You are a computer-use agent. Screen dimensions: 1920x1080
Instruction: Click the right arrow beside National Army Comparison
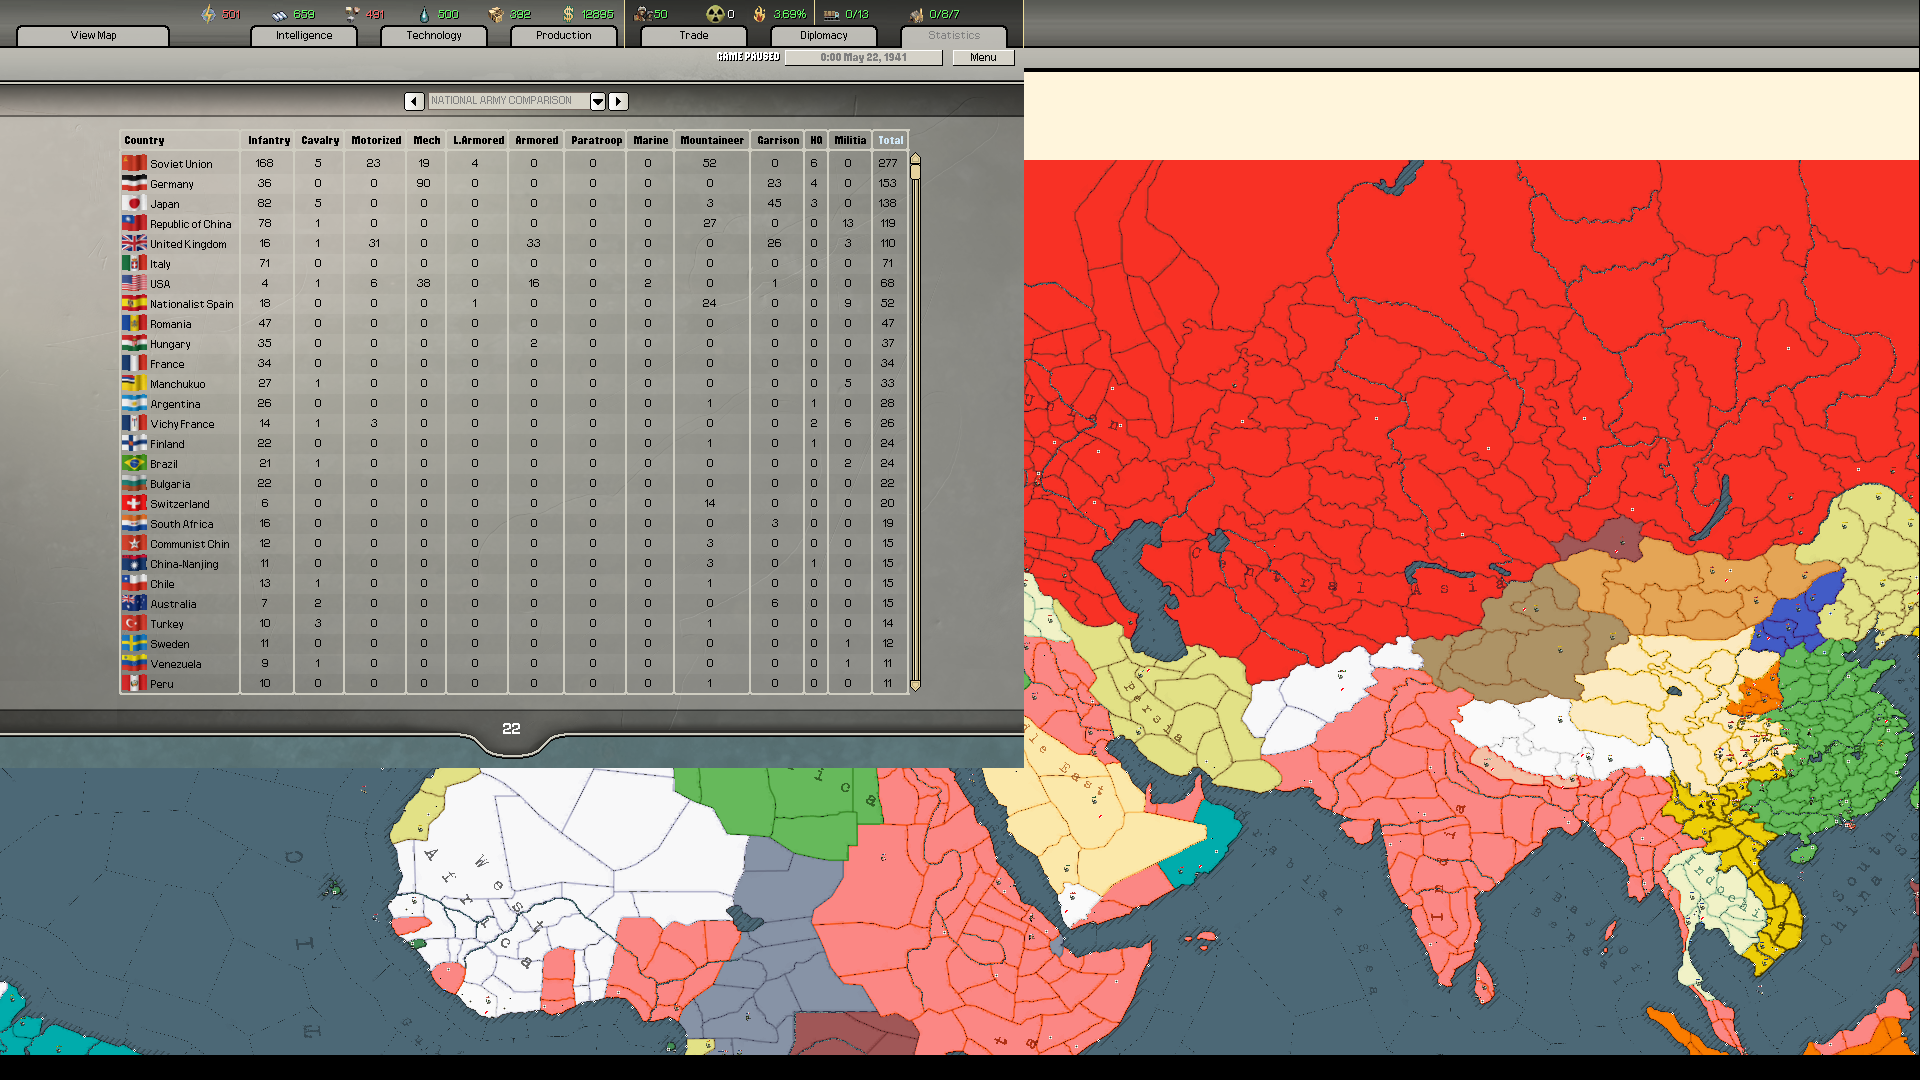pos(618,101)
